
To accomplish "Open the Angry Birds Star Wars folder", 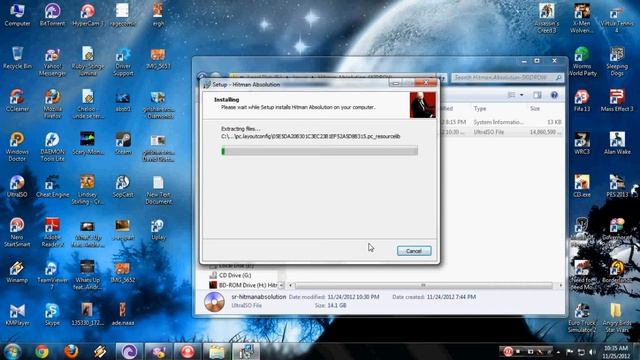I will coord(617,318).
